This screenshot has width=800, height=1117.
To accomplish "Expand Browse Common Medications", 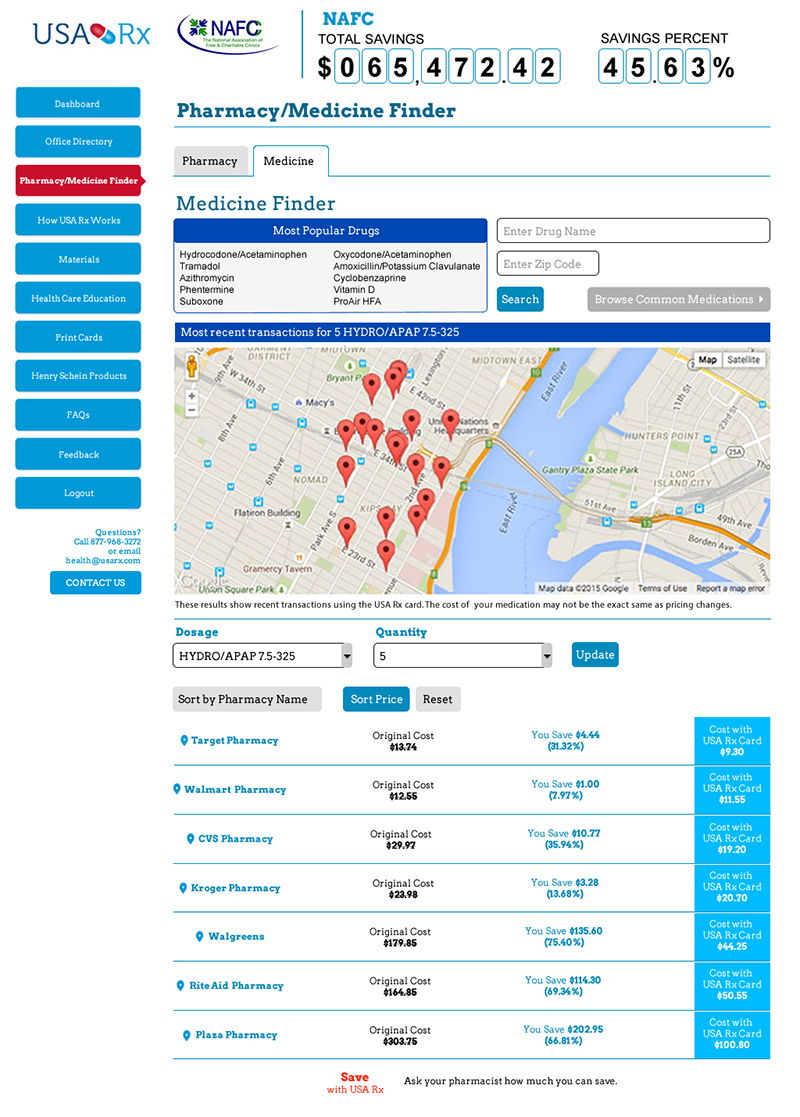I will tap(679, 299).
